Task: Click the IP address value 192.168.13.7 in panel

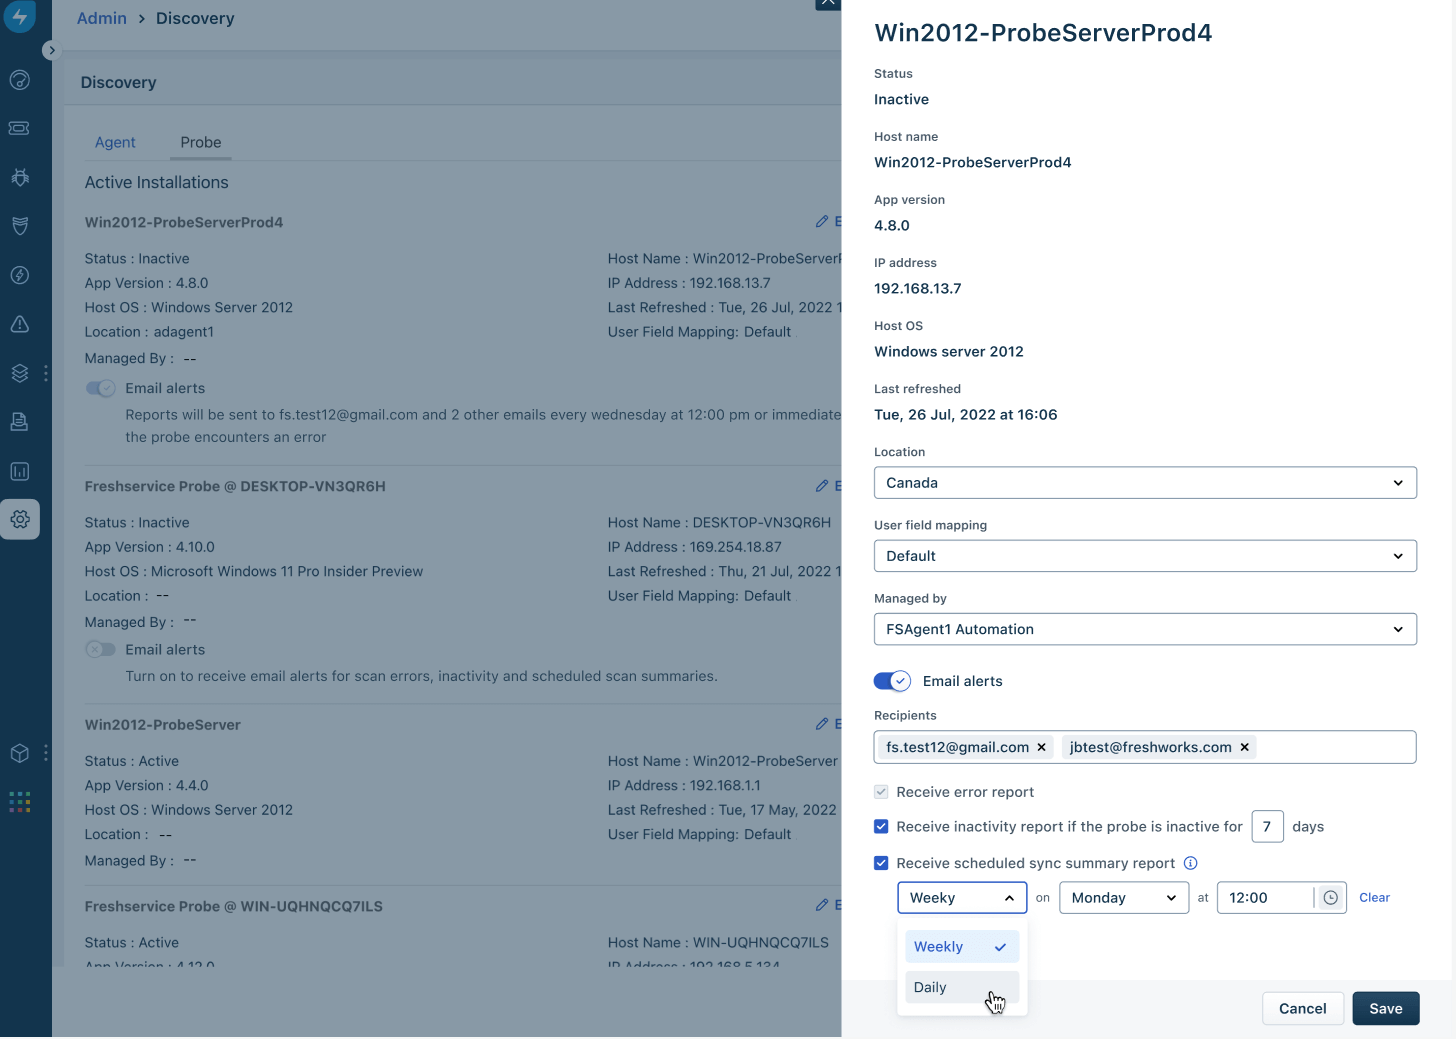Action: click(x=918, y=288)
